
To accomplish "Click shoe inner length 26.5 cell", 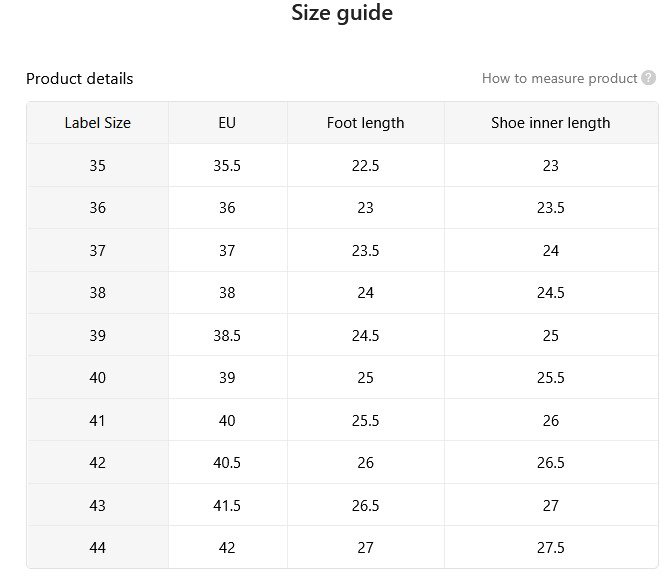I will click(x=550, y=463).
